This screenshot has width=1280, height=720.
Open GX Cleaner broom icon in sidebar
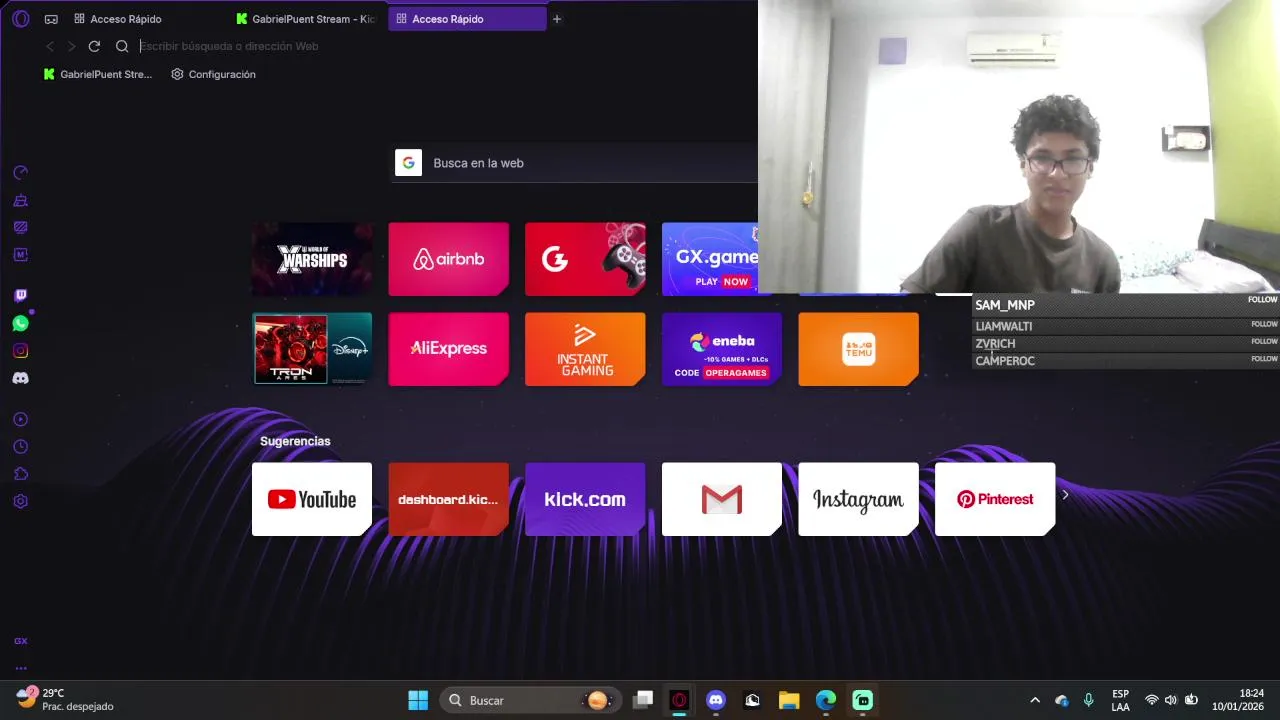tap(20, 200)
